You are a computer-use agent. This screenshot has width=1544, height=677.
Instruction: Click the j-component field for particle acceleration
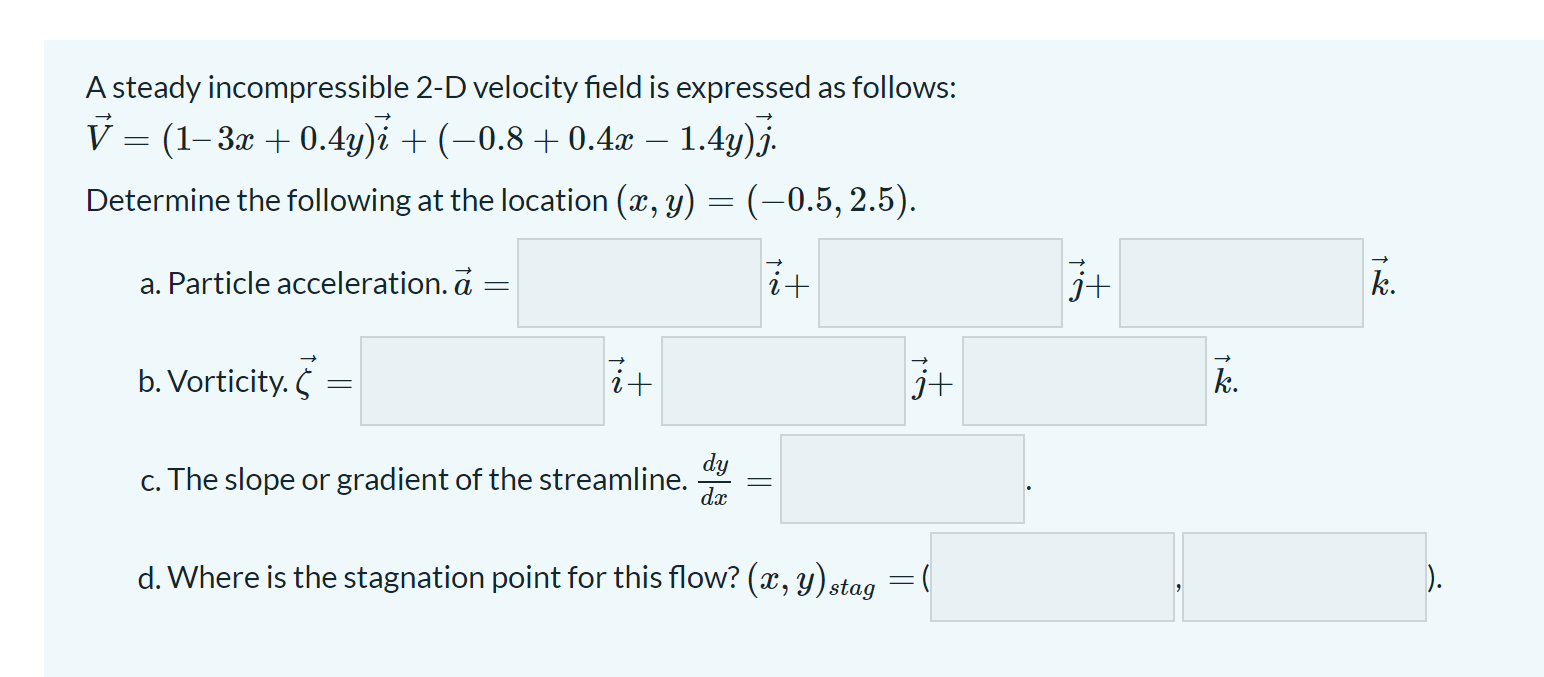pos(938,283)
